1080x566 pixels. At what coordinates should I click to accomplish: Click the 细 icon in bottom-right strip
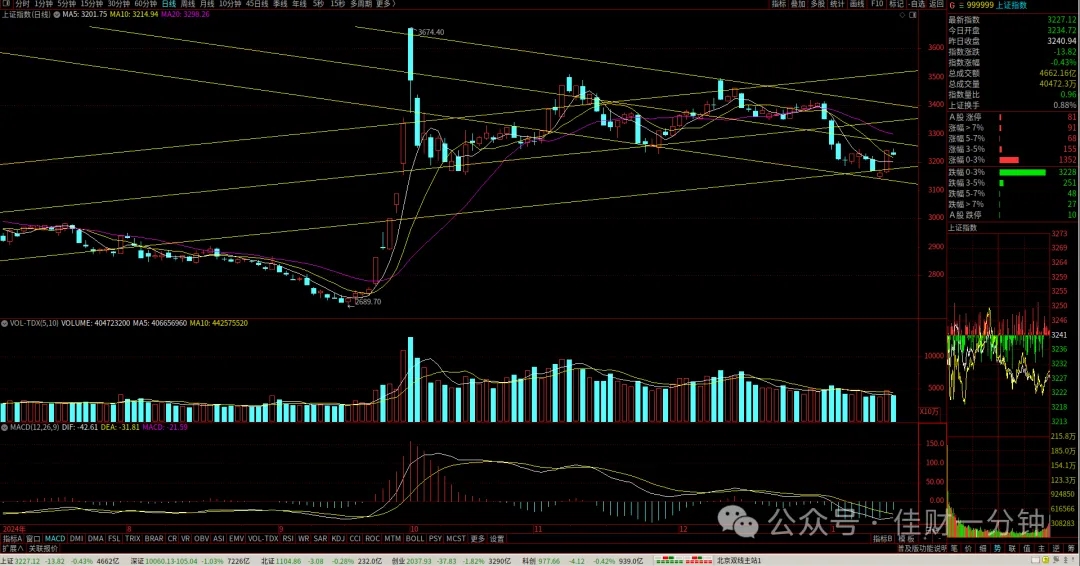[x=983, y=549]
